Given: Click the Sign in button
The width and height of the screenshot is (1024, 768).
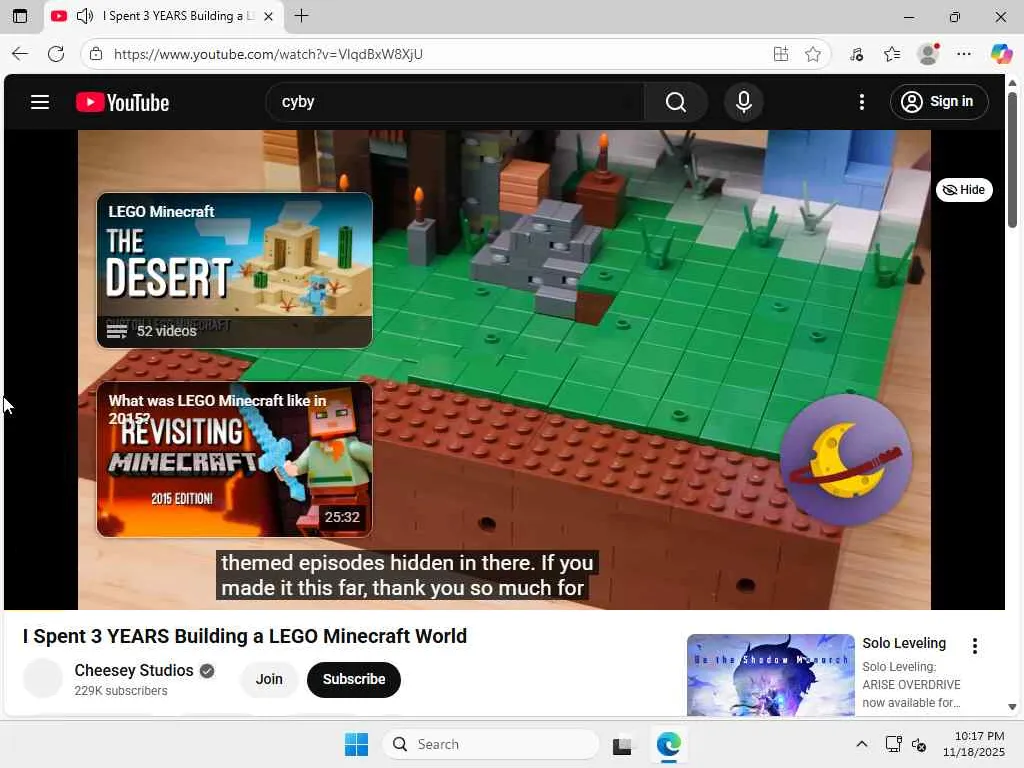Looking at the screenshot, I should tap(938, 102).
